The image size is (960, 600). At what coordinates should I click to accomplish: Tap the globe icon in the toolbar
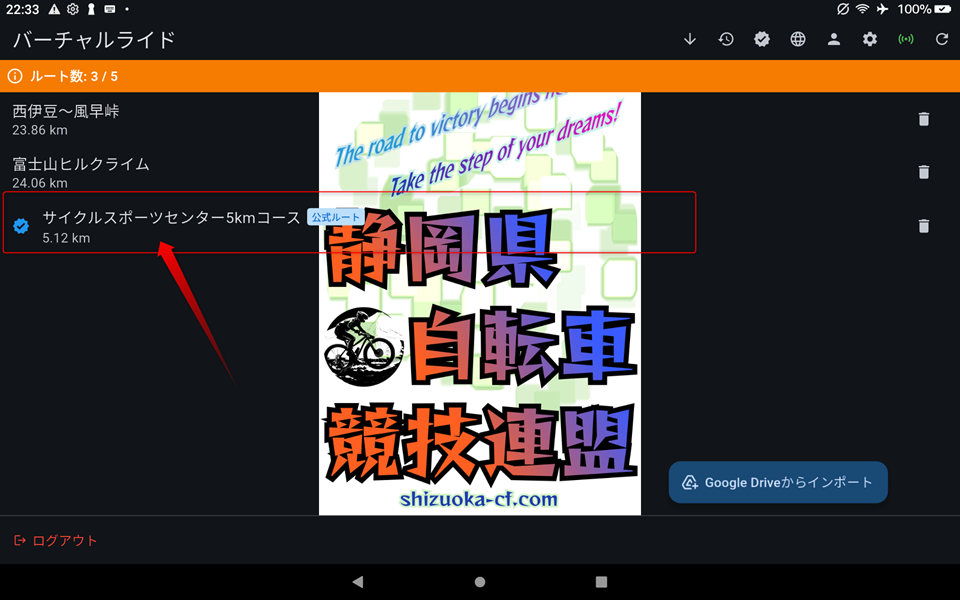coord(797,39)
